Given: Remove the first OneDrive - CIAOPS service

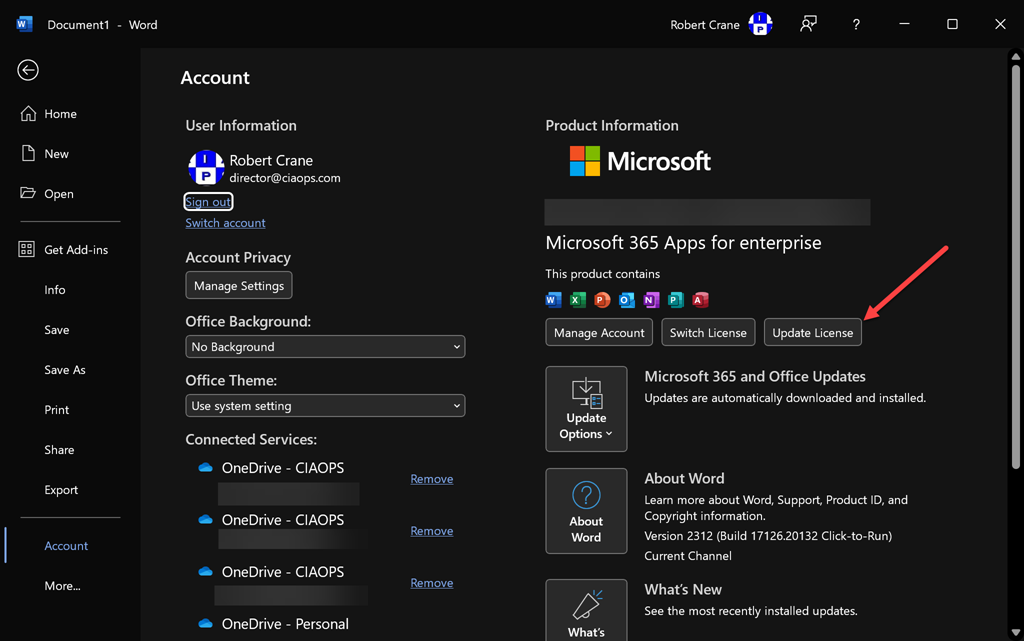Looking at the screenshot, I should pos(431,479).
